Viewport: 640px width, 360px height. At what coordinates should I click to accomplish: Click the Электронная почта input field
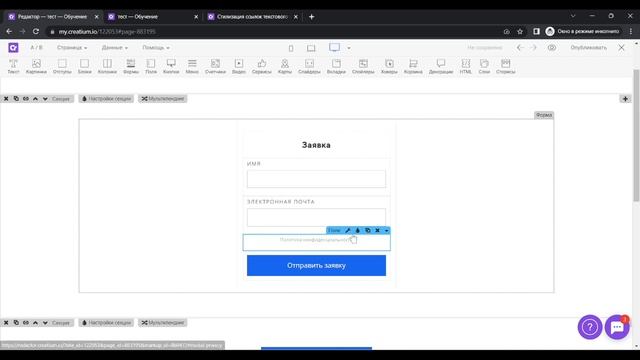tap(316, 217)
